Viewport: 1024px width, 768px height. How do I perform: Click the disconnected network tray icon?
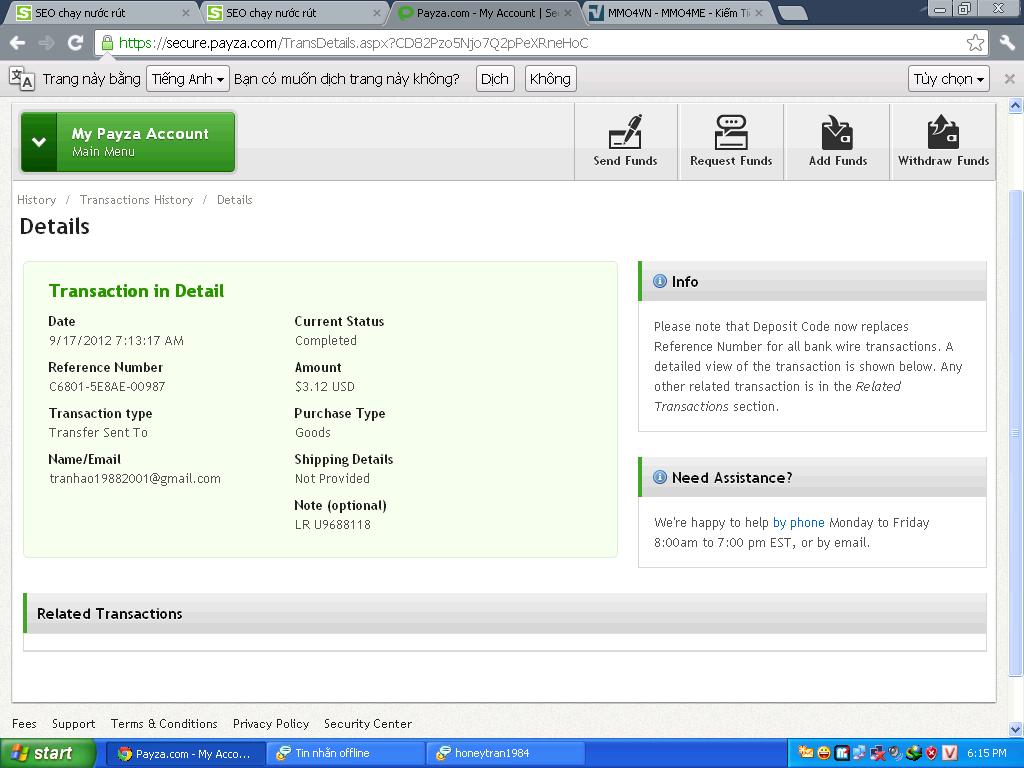tap(878, 753)
